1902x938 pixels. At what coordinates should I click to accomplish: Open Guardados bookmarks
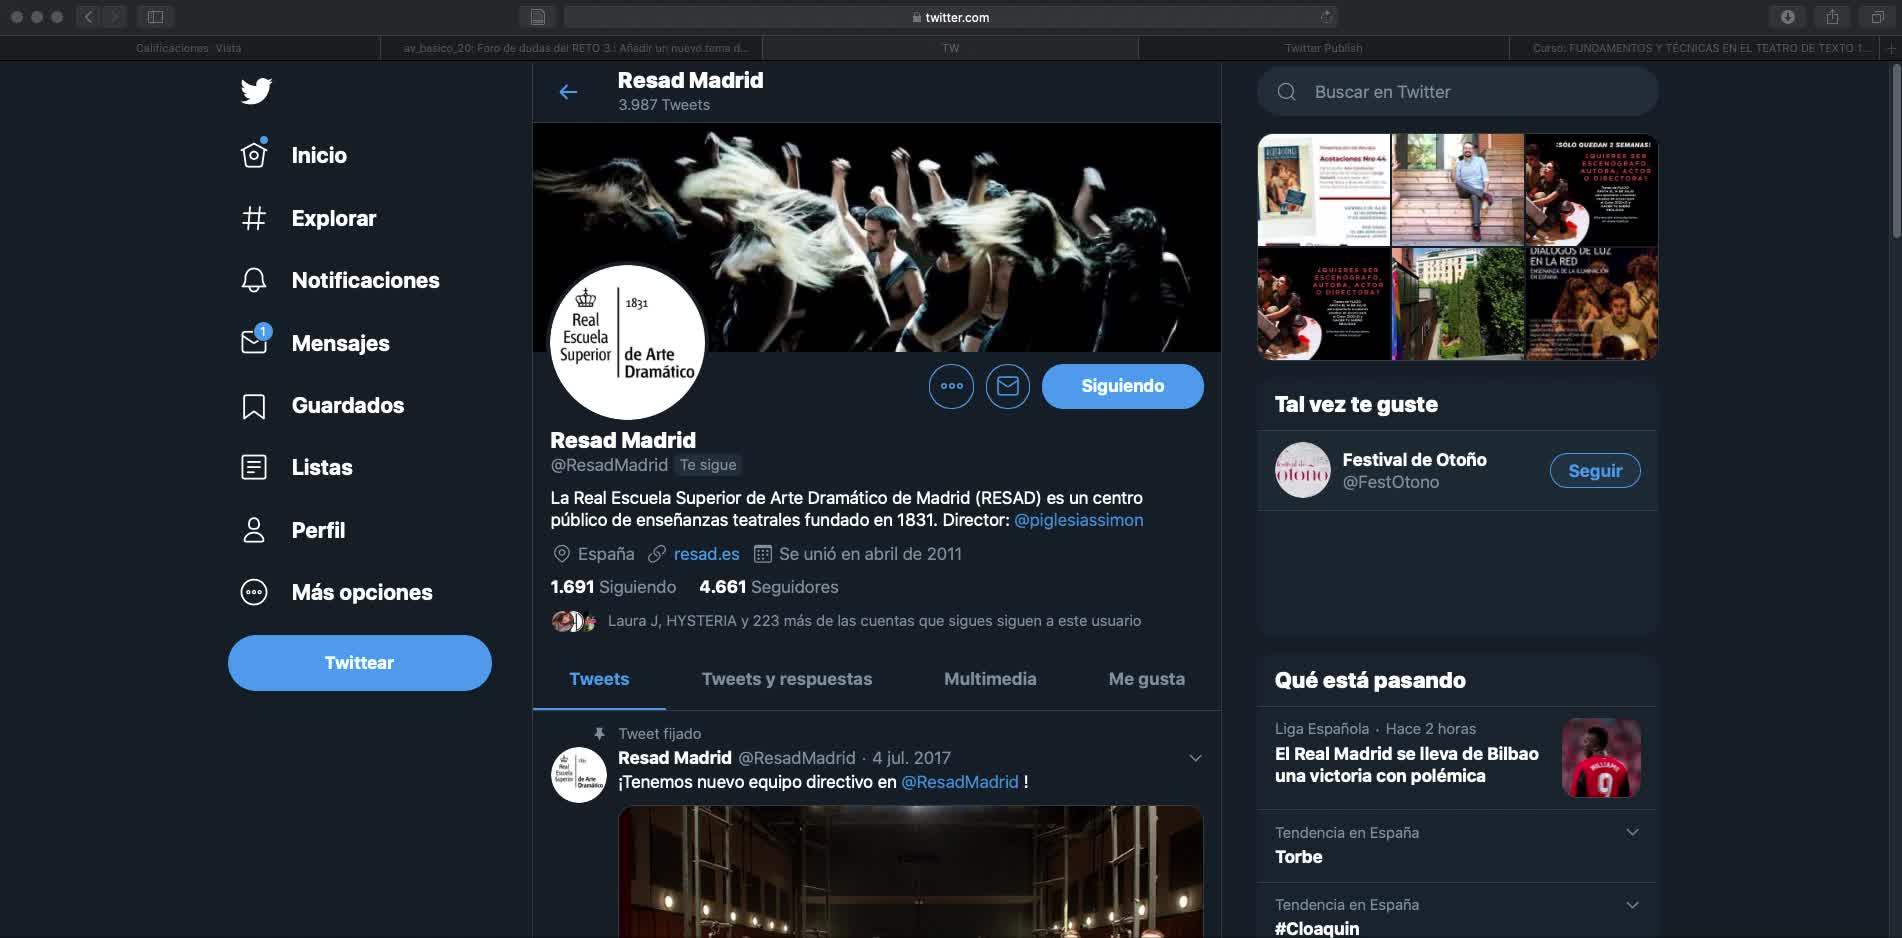pos(322,405)
